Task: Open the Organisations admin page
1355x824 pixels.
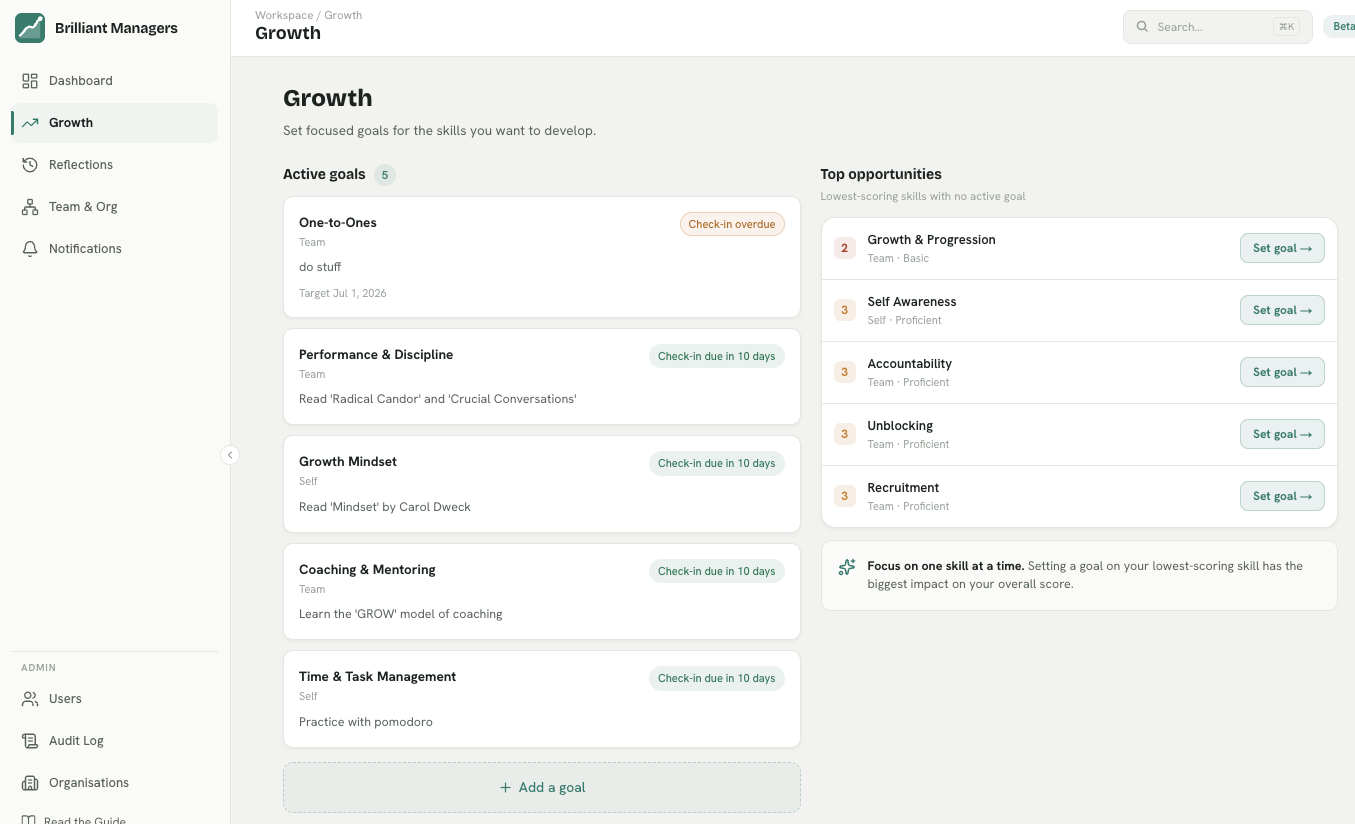Action: (x=114, y=783)
